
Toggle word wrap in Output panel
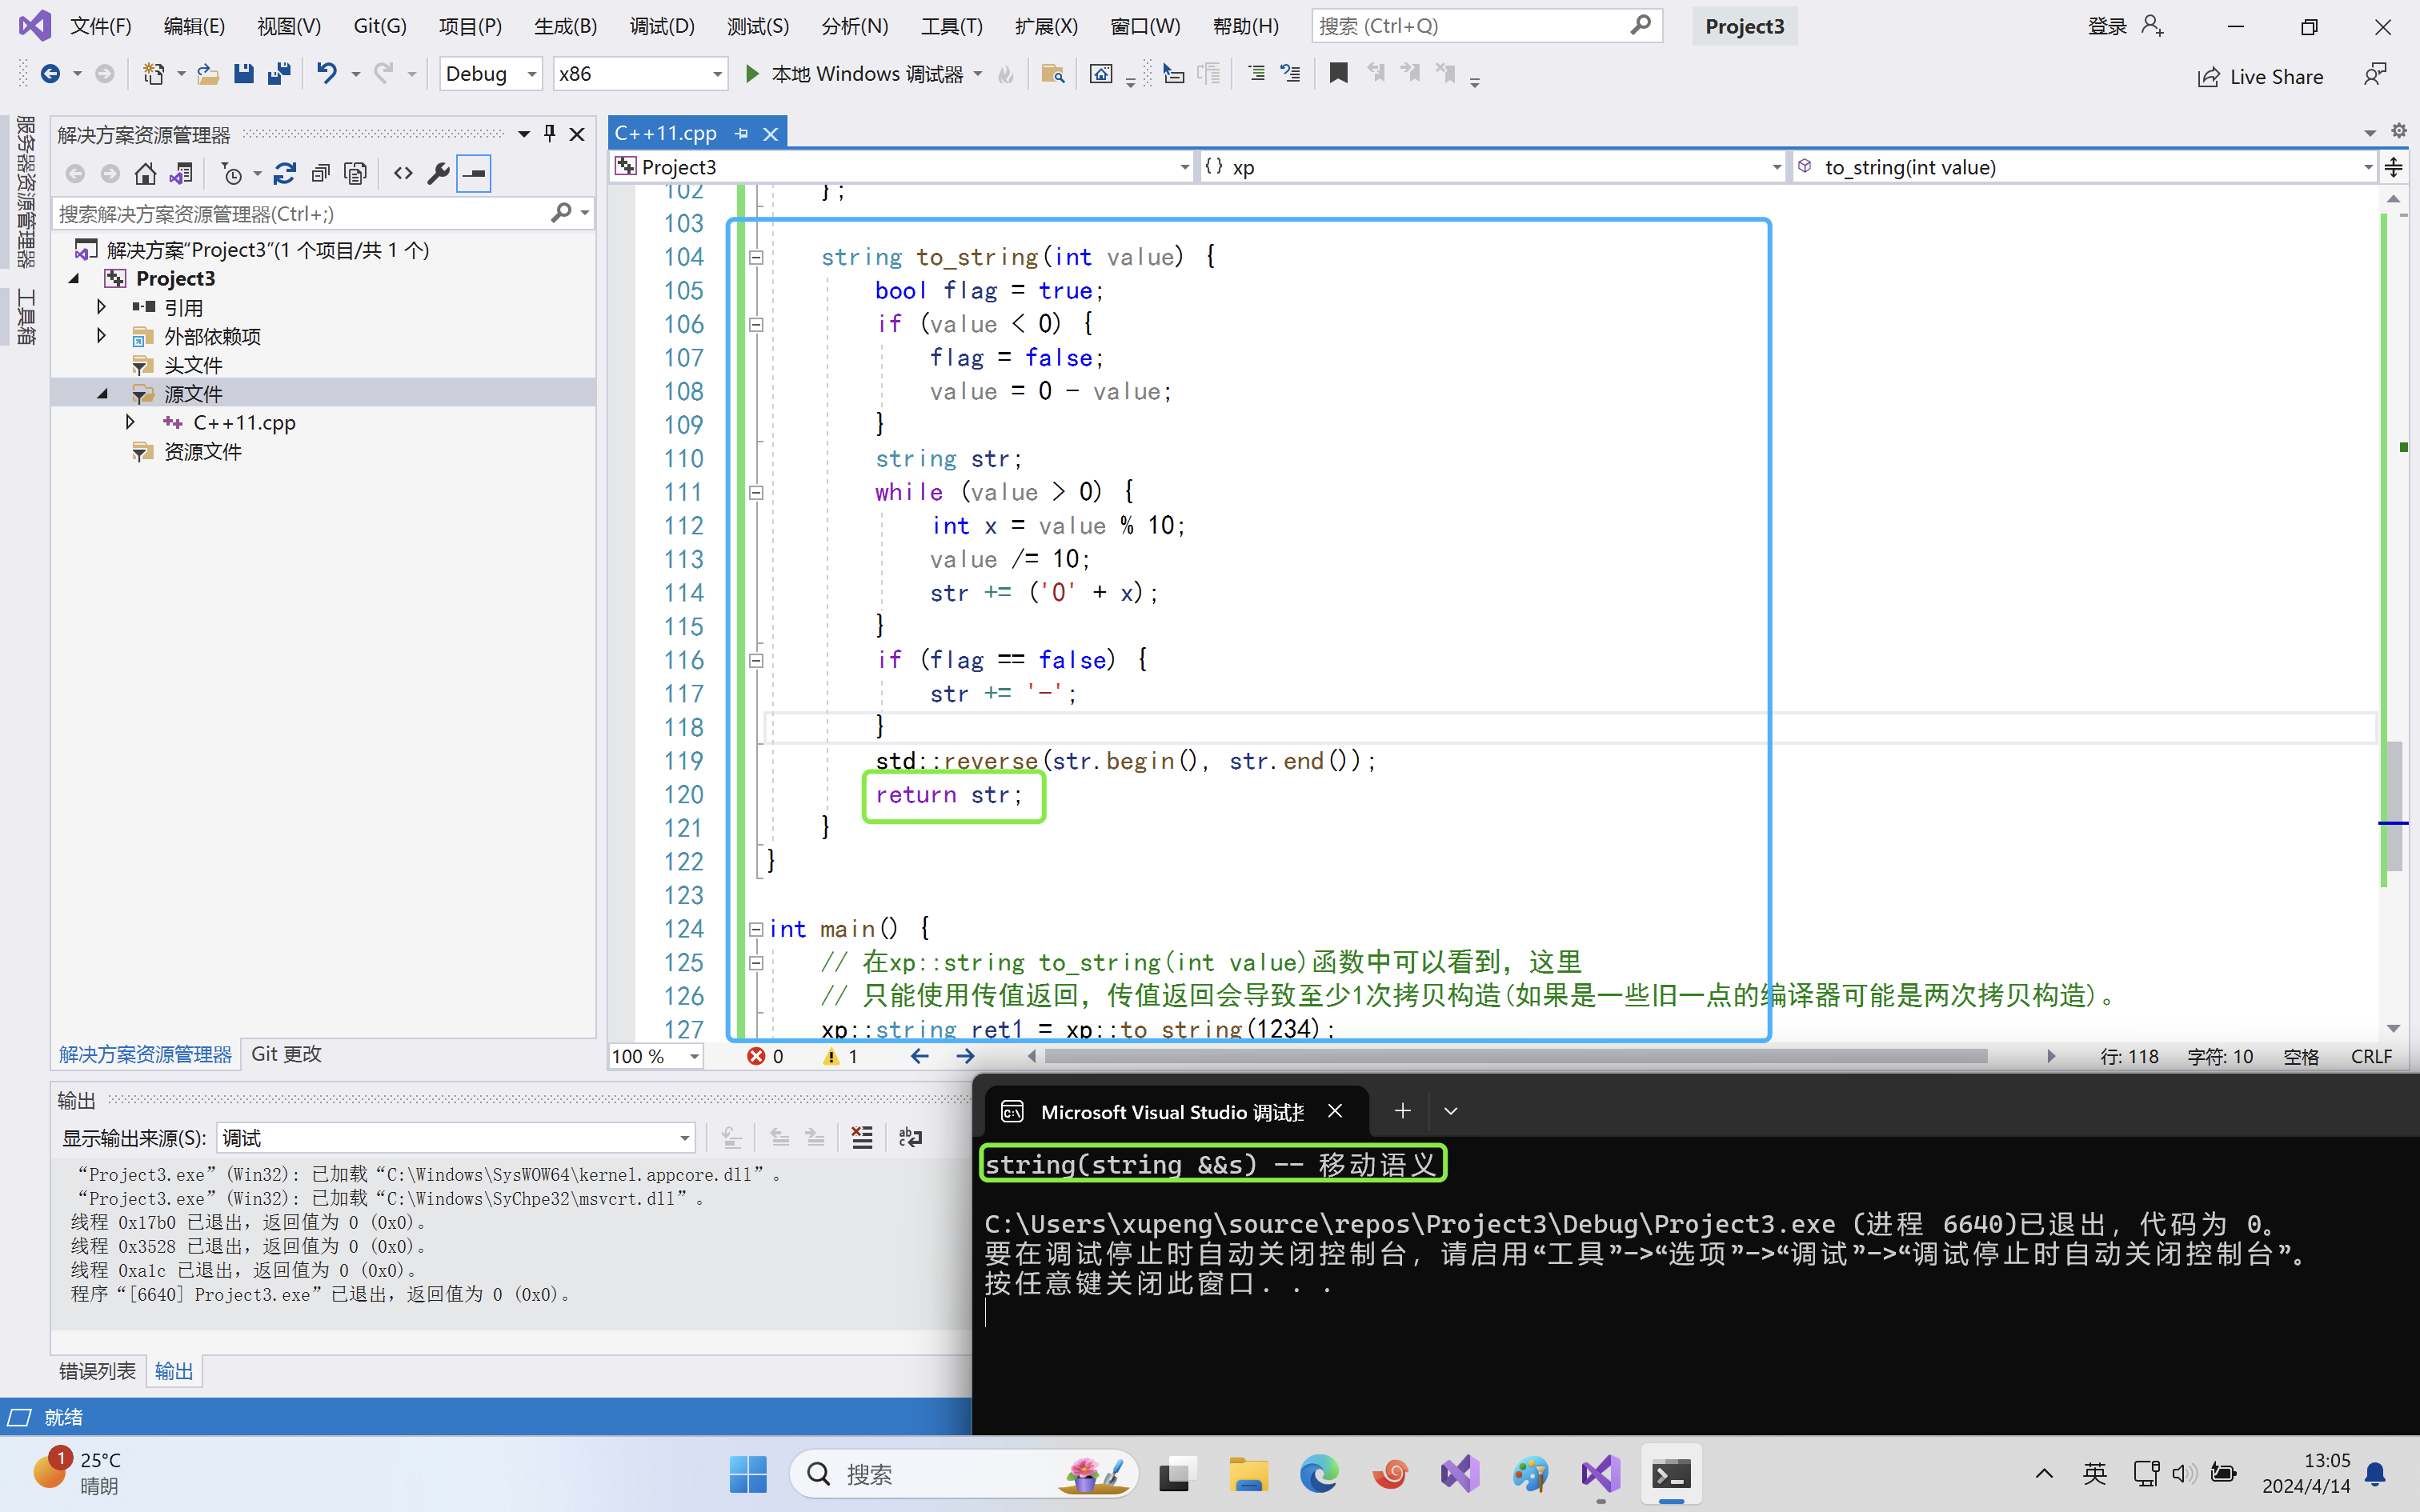pyautogui.click(x=910, y=1138)
